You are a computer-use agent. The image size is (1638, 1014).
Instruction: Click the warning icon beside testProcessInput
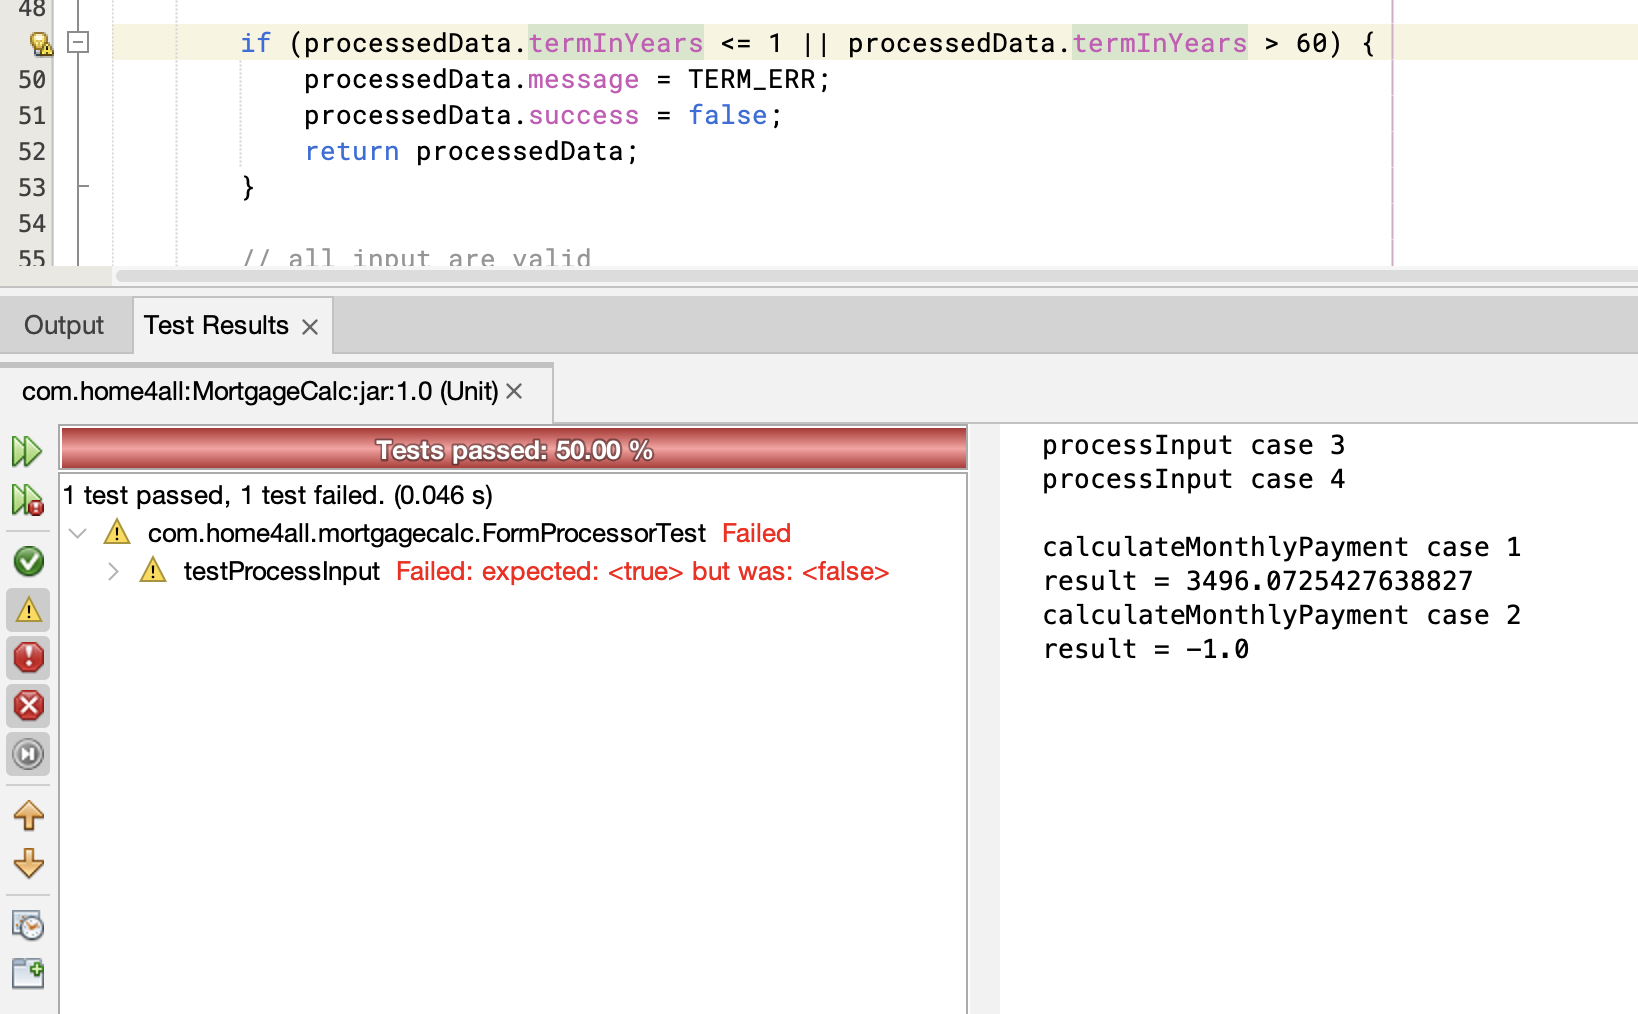coord(153,570)
